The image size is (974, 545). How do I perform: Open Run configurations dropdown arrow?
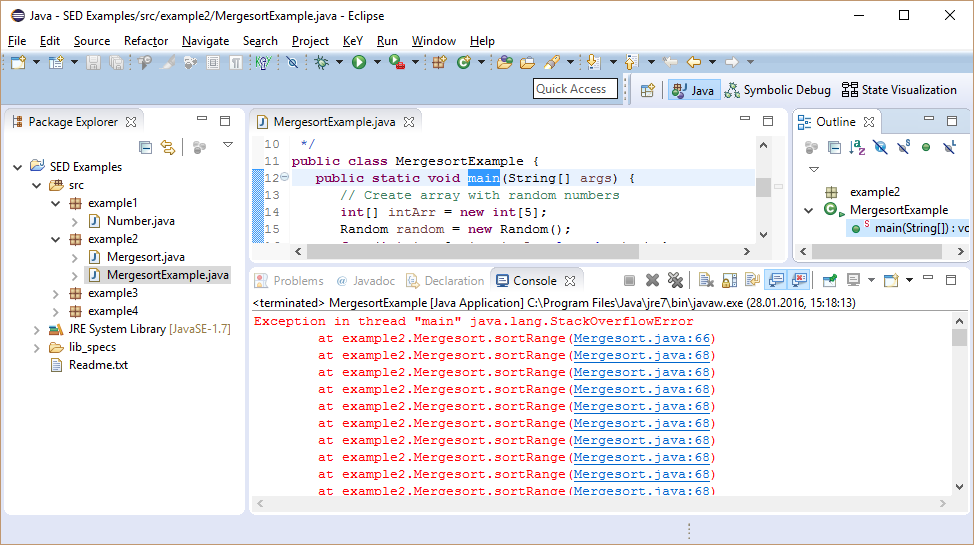click(x=376, y=62)
